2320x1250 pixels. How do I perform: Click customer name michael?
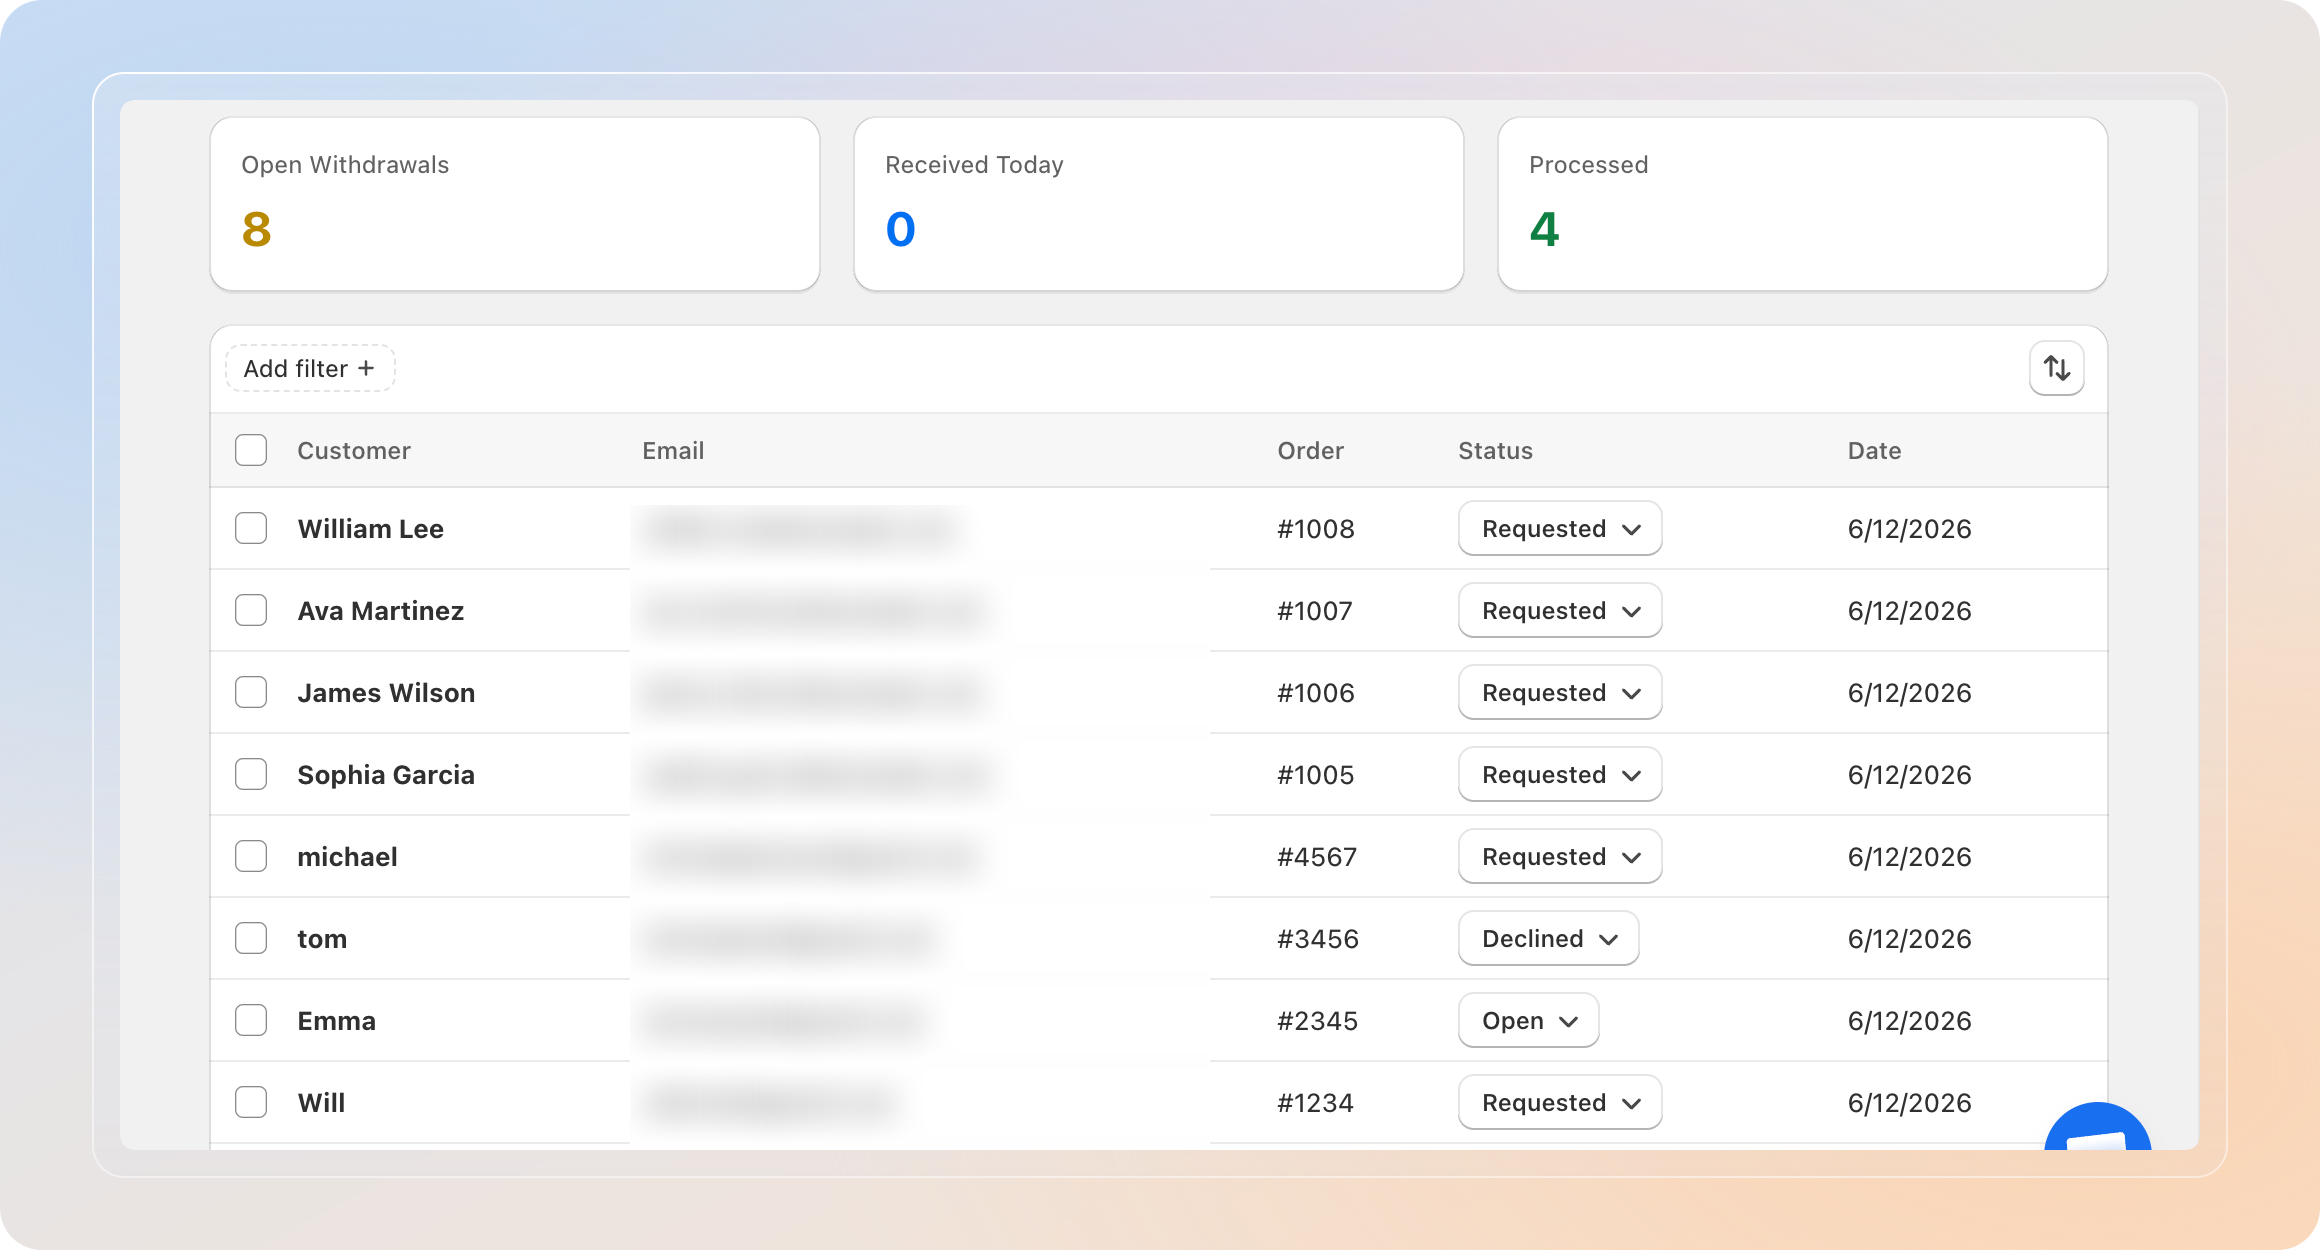[x=347, y=857]
